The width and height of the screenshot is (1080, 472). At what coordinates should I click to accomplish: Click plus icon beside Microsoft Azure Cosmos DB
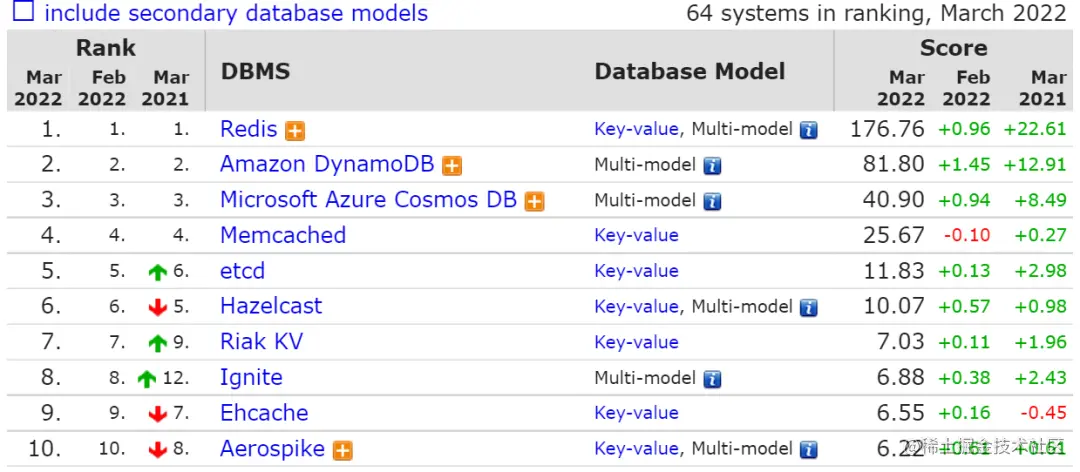(x=535, y=201)
